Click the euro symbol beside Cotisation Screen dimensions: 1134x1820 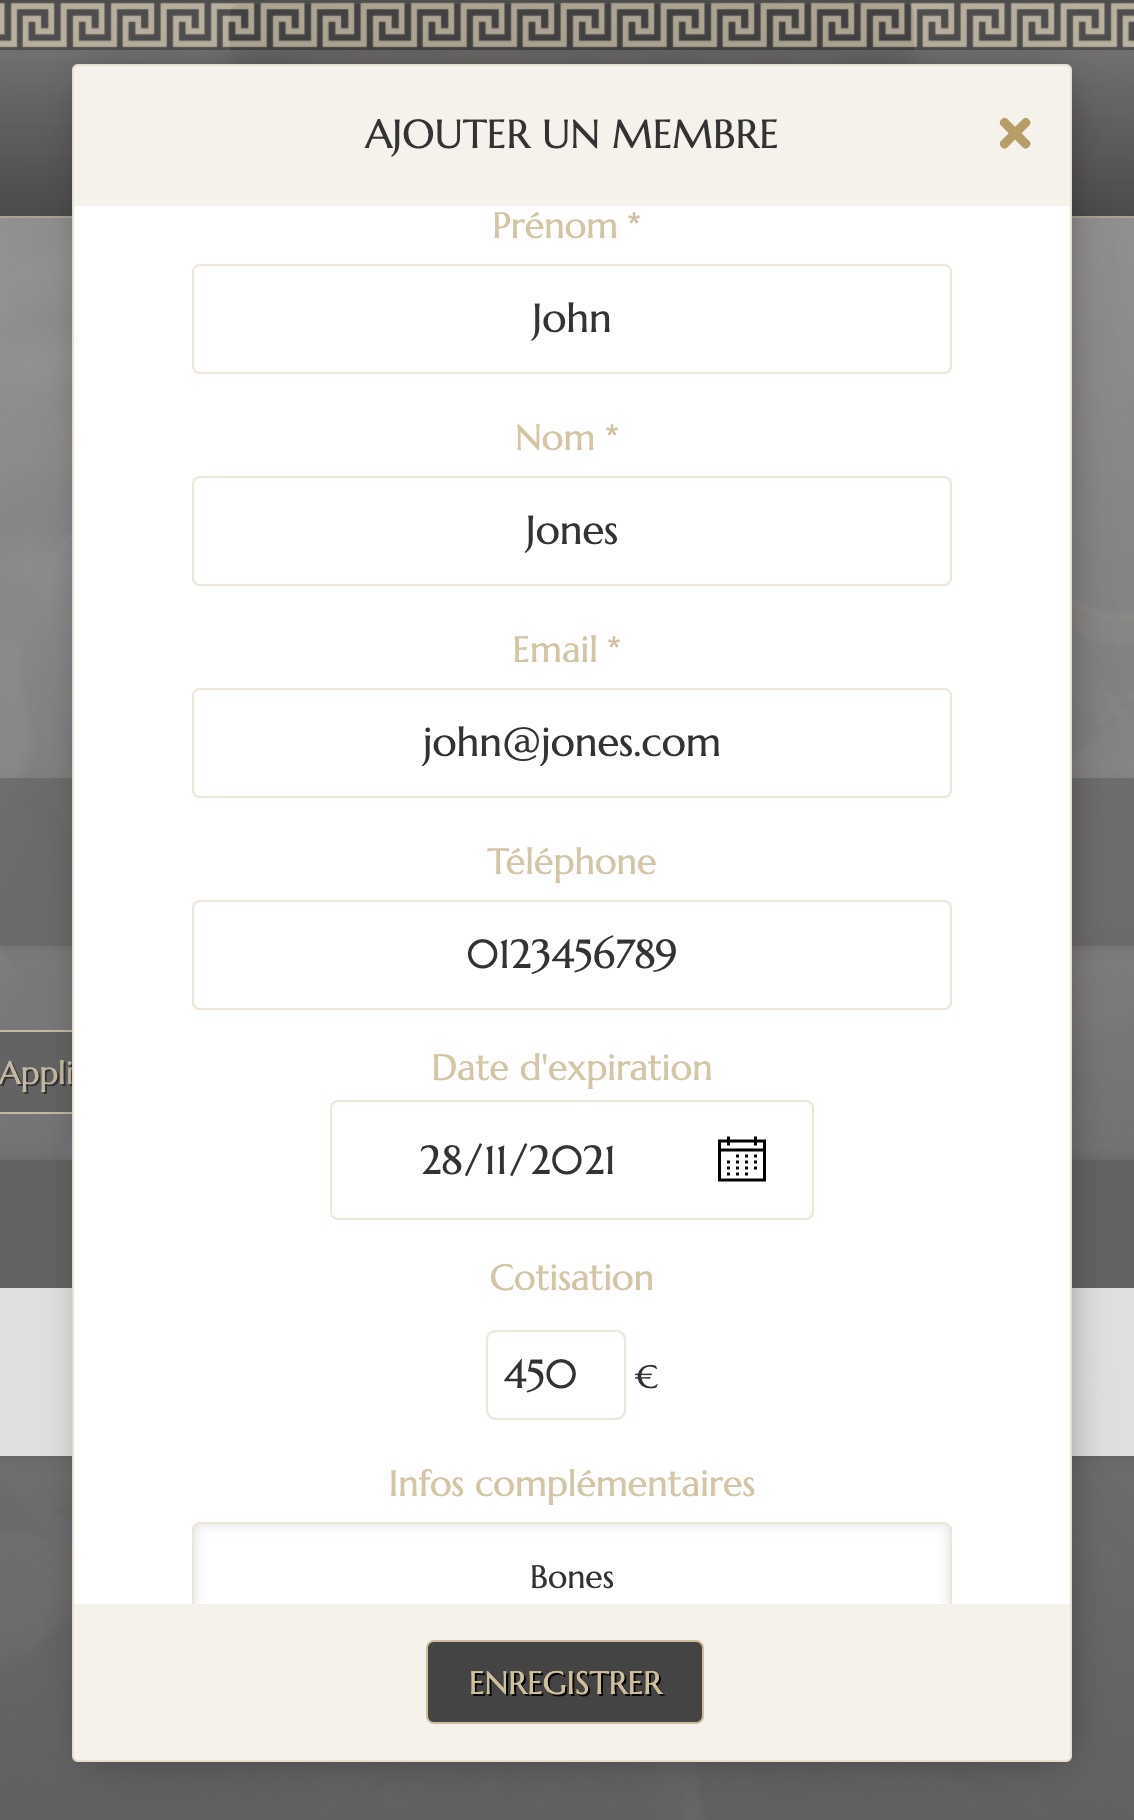tap(646, 1377)
